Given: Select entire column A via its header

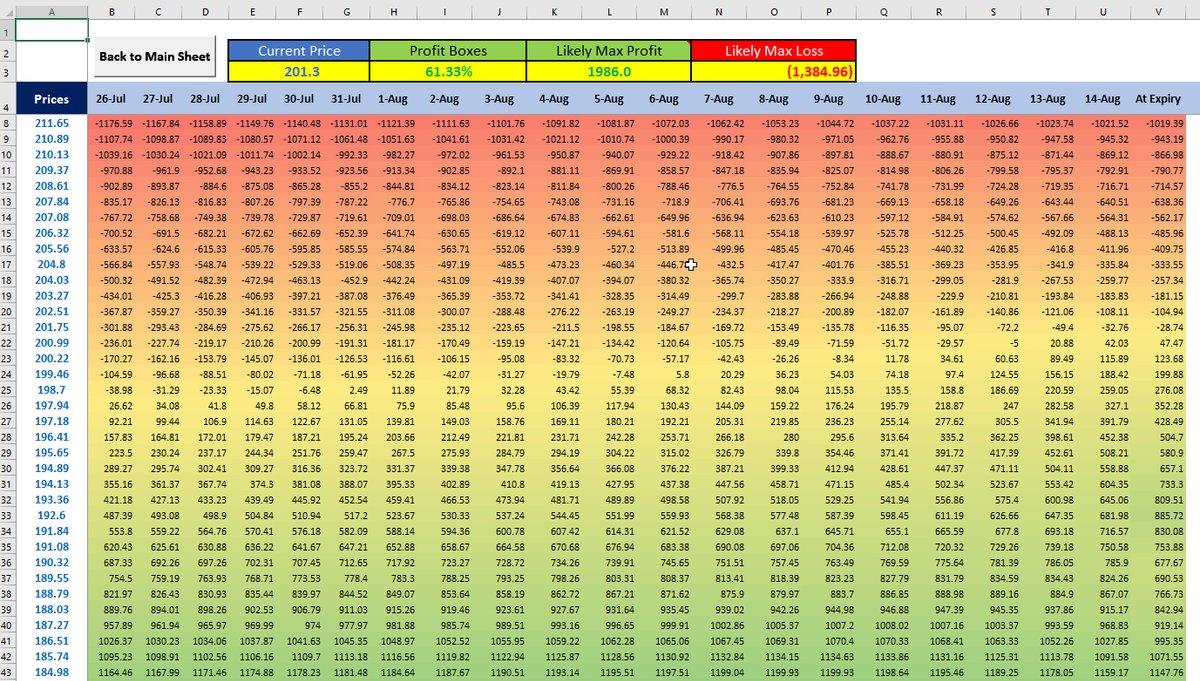Looking at the screenshot, I should (x=52, y=11).
